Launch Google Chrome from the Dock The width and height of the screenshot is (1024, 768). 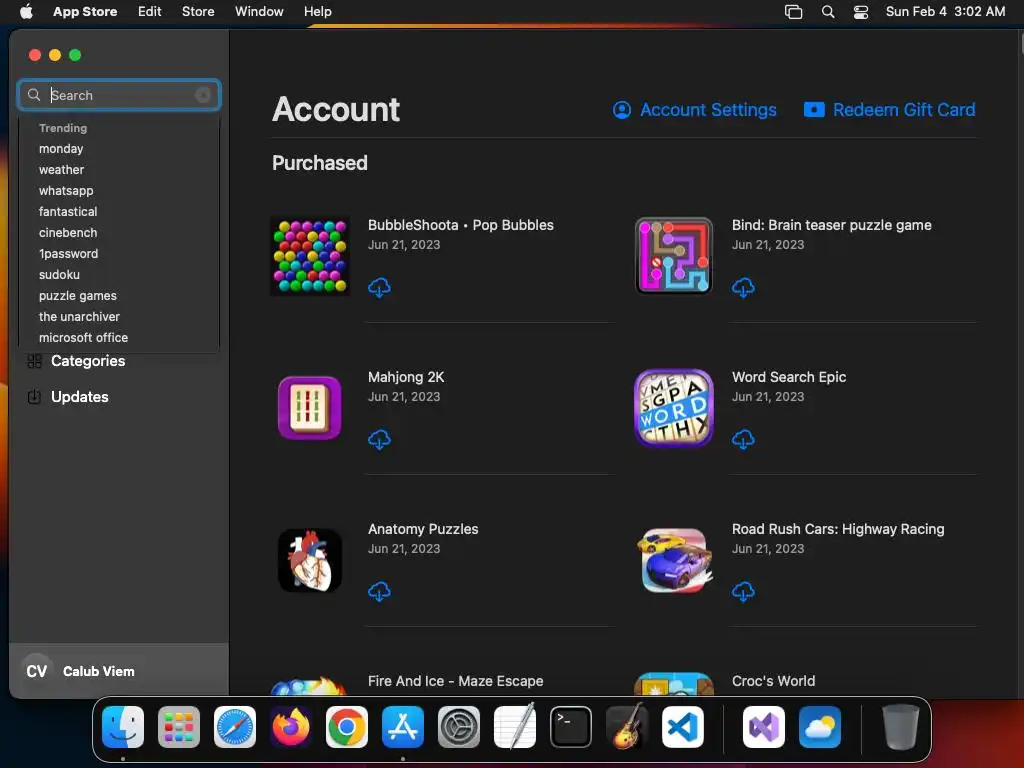coord(347,727)
